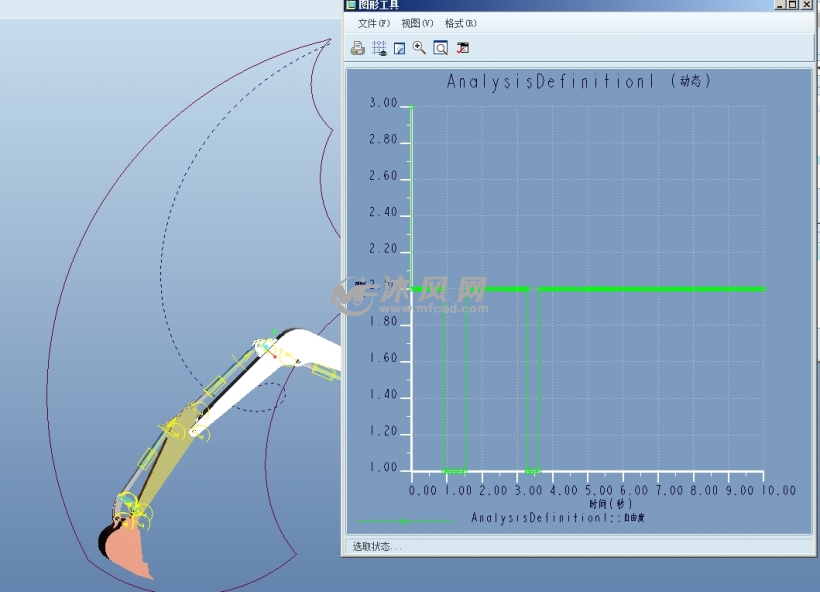Click the y-axis value 3.00
The height and width of the screenshot is (592, 820).
click(x=383, y=103)
